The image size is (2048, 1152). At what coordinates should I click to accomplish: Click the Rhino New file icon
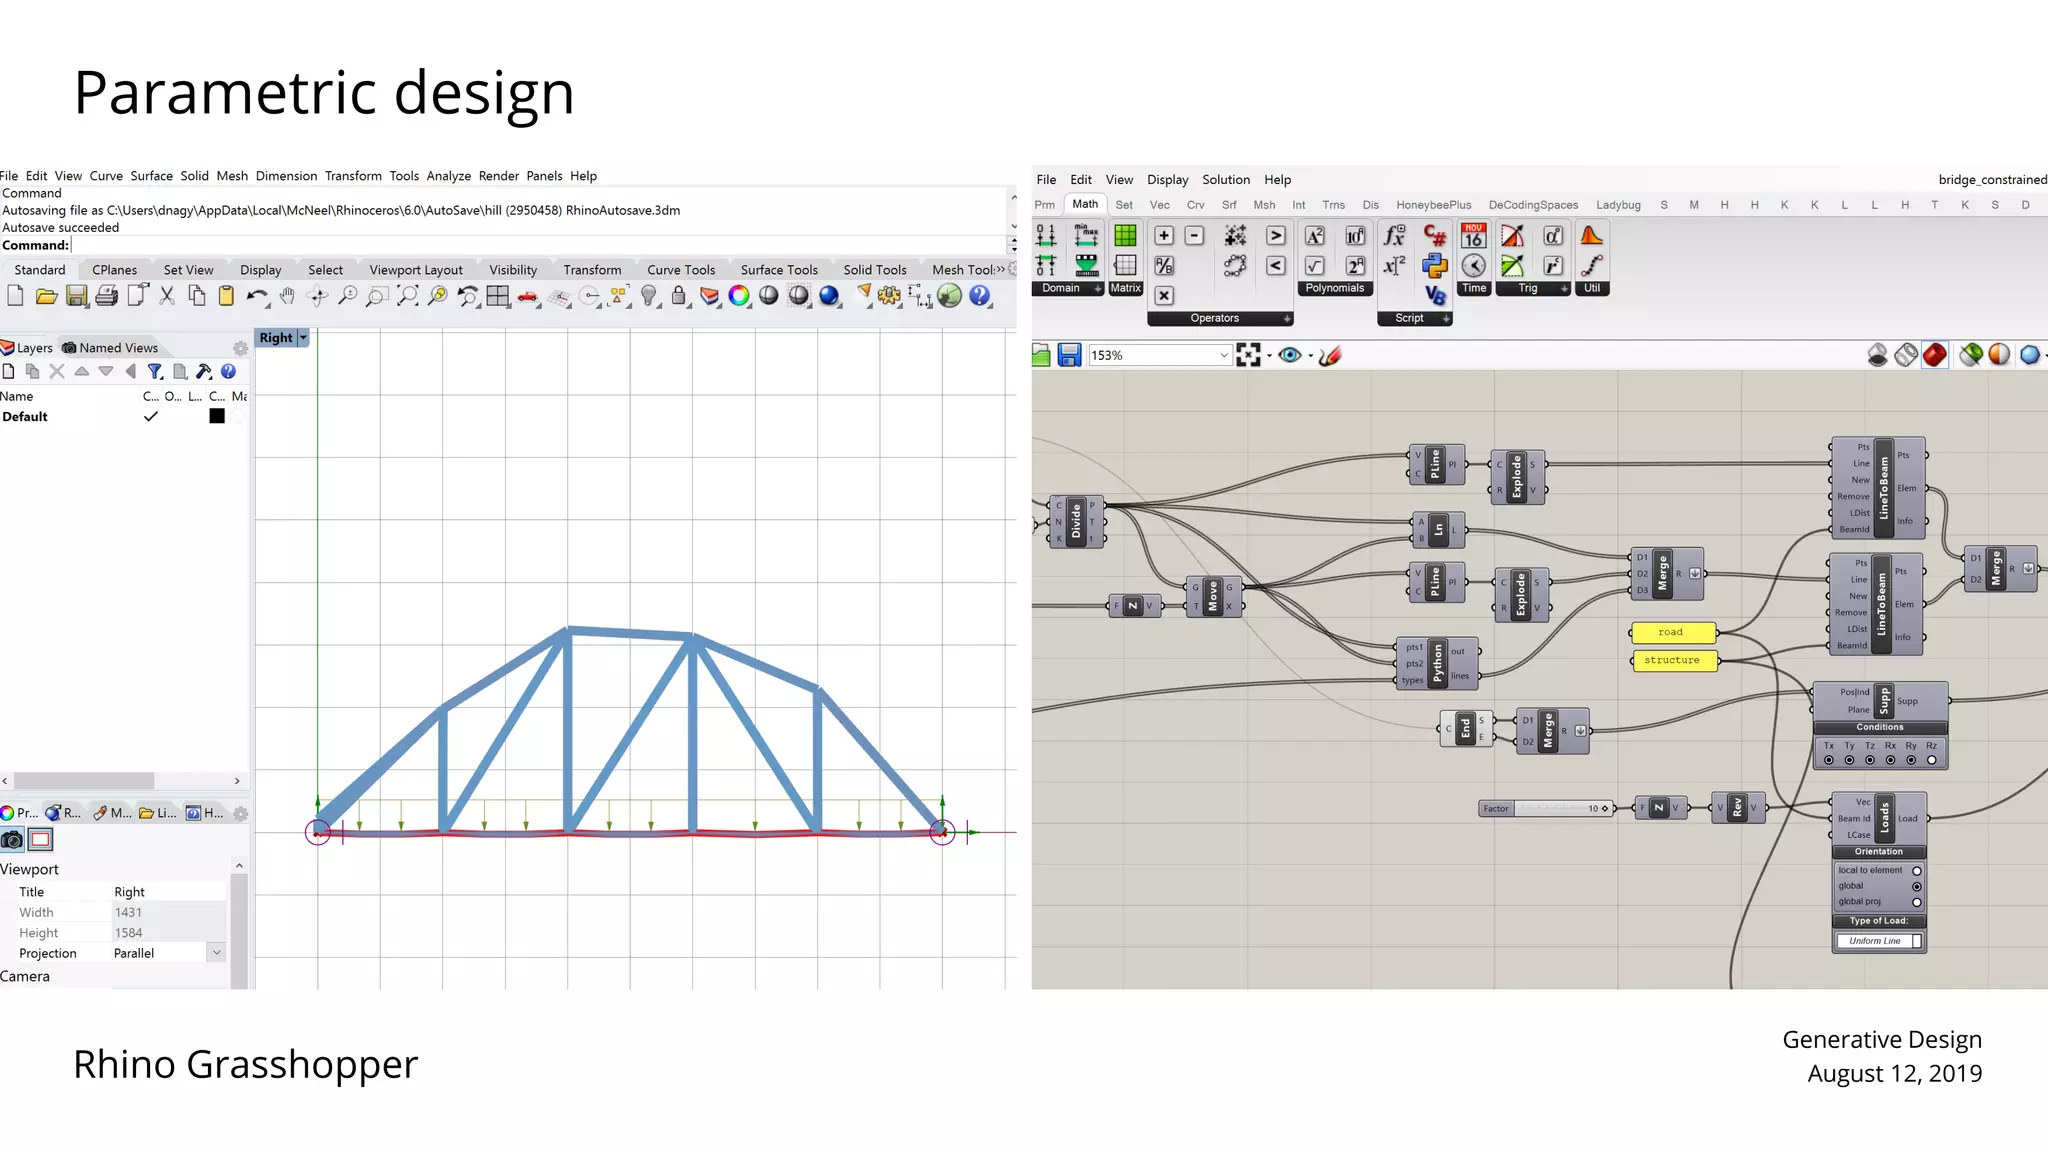click(15, 295)
